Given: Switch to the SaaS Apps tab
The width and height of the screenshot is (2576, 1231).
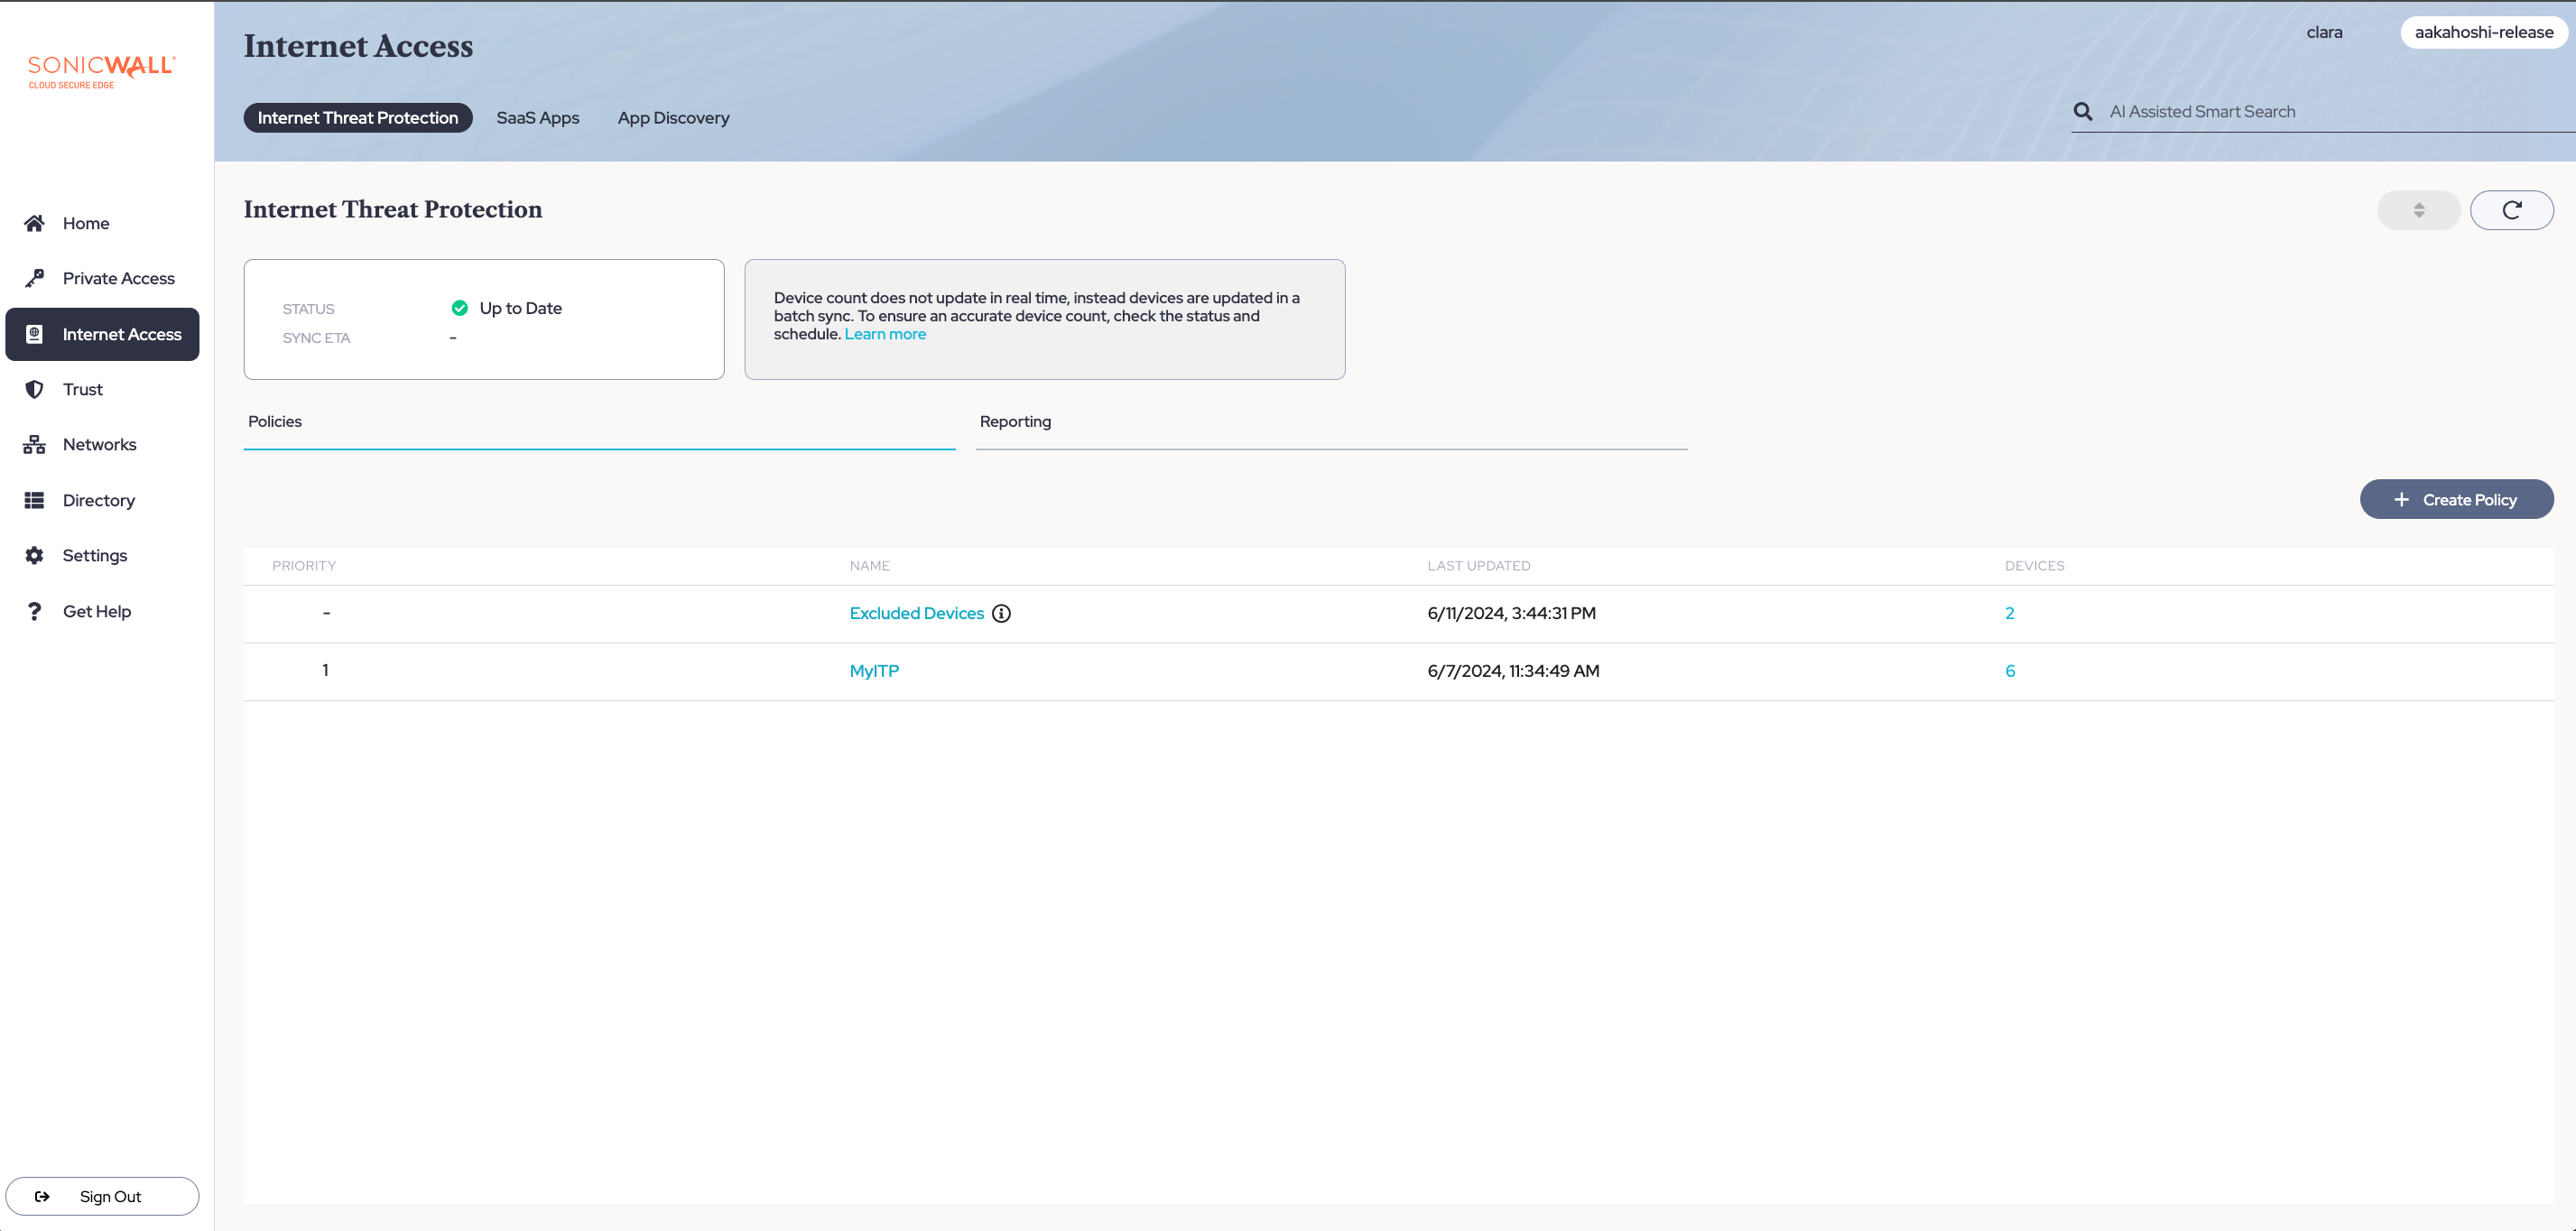Looking at the screenshot, I should [537, 118].
